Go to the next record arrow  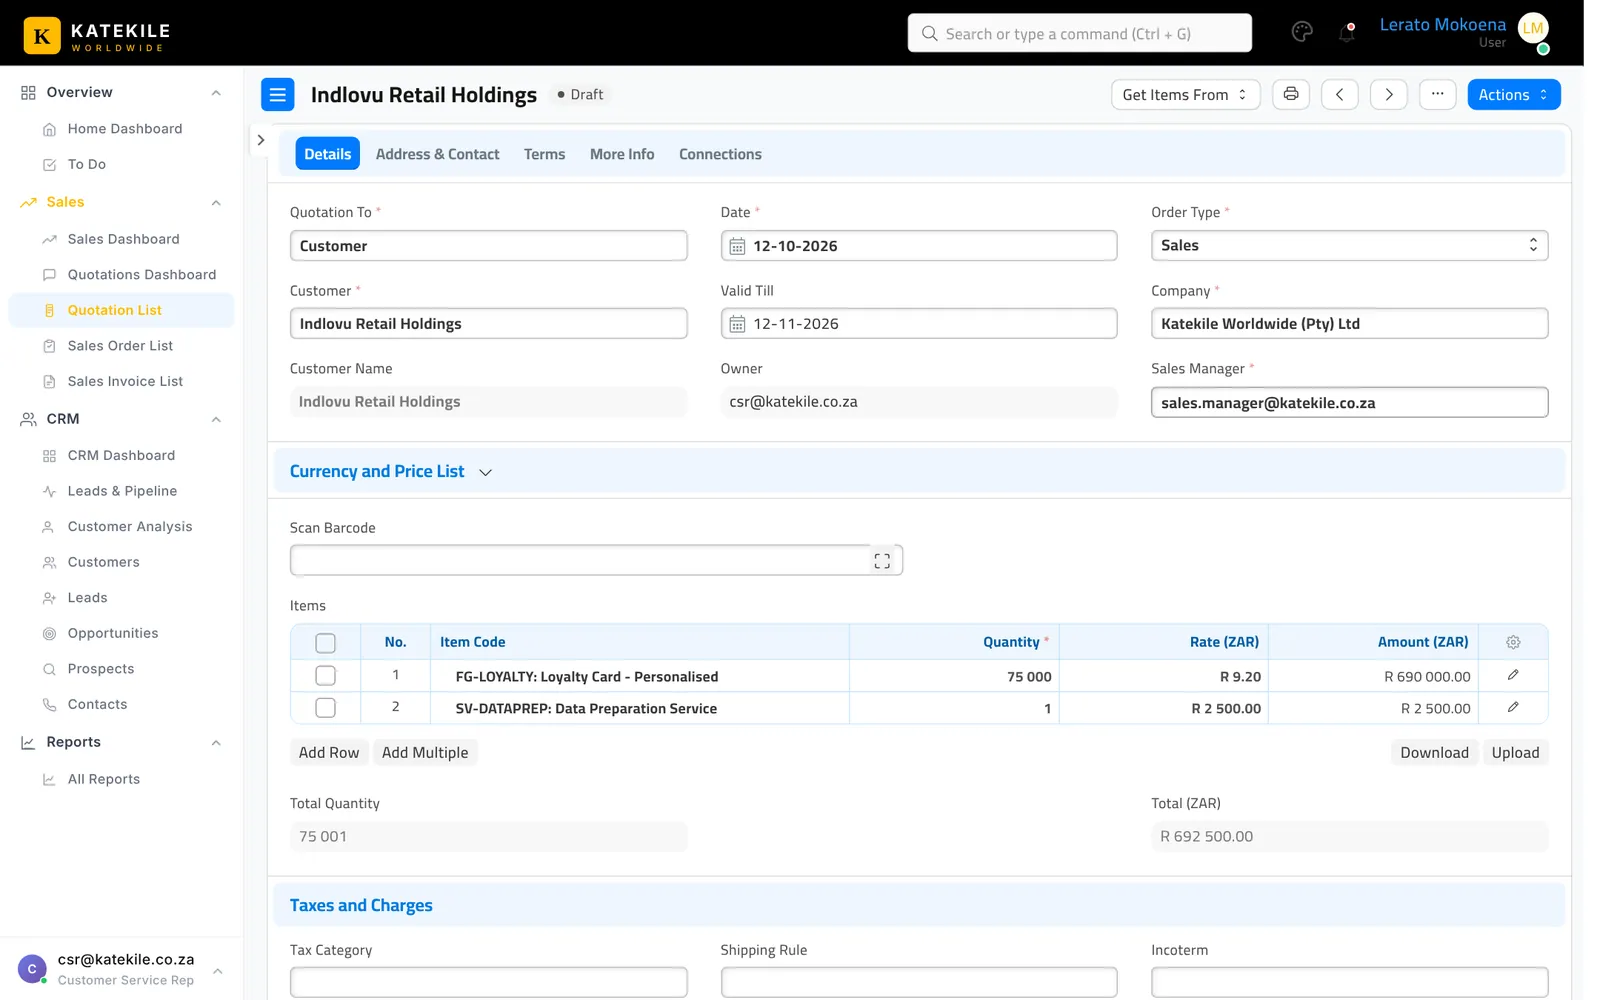pos(1388,94)
